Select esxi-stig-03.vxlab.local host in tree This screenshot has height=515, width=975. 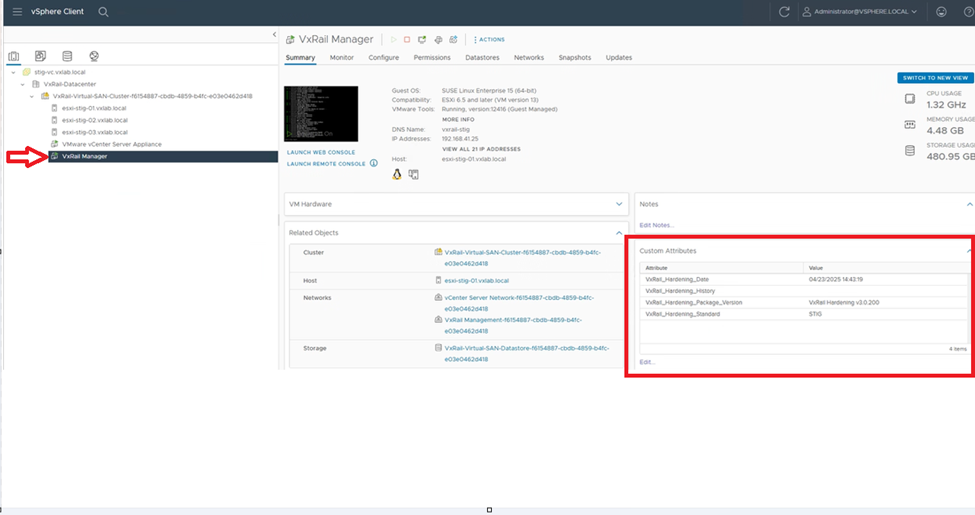(x=95, y=132)
